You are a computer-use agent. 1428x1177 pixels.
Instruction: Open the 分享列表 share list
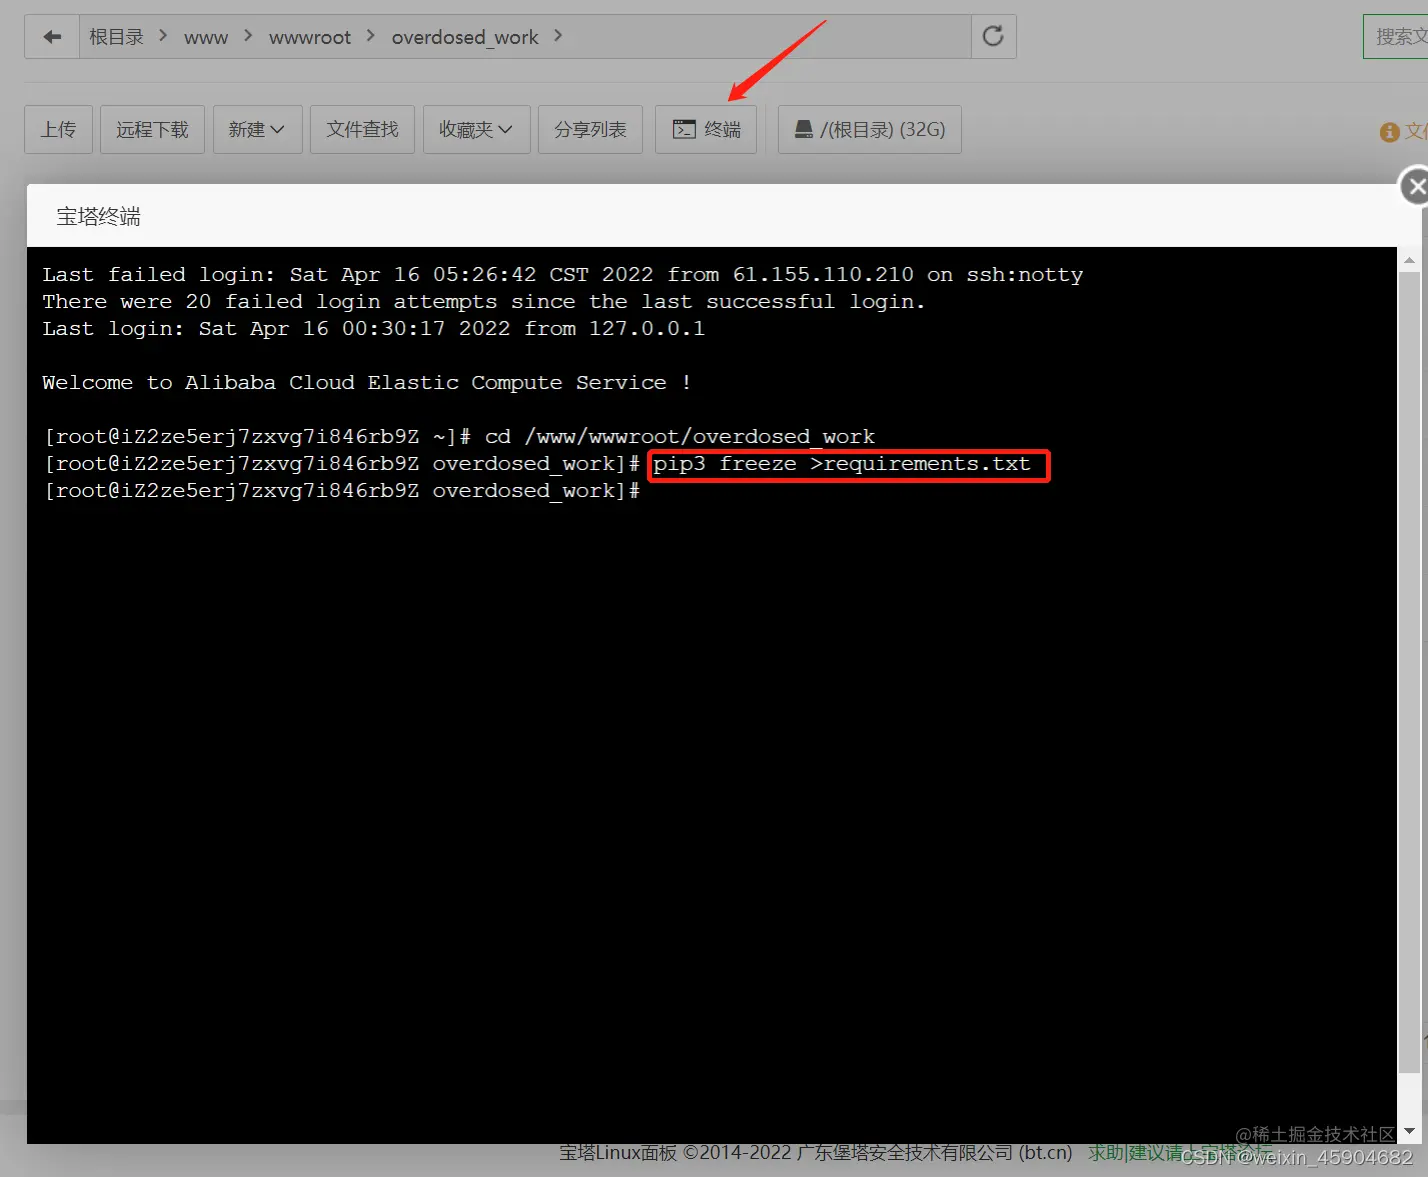click(590, 130)
